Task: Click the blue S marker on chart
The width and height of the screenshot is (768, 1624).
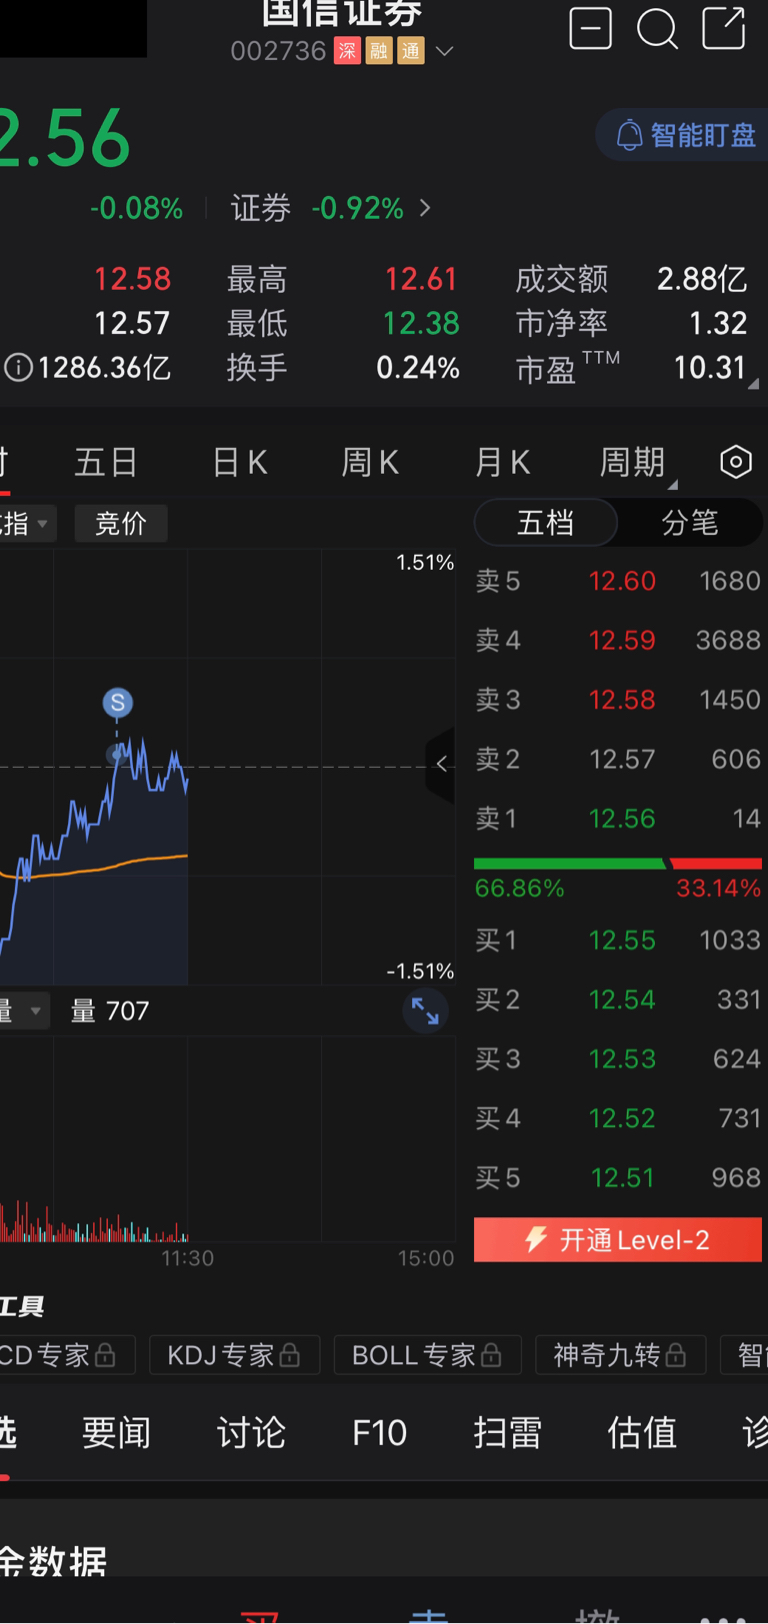Action: click(118, 702)
